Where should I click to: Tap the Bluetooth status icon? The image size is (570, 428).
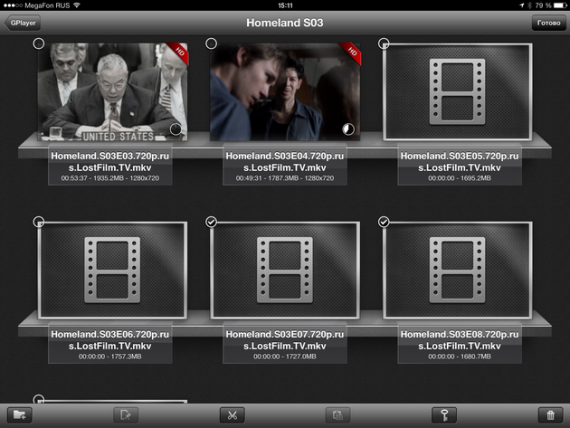(x=529, y=5)
